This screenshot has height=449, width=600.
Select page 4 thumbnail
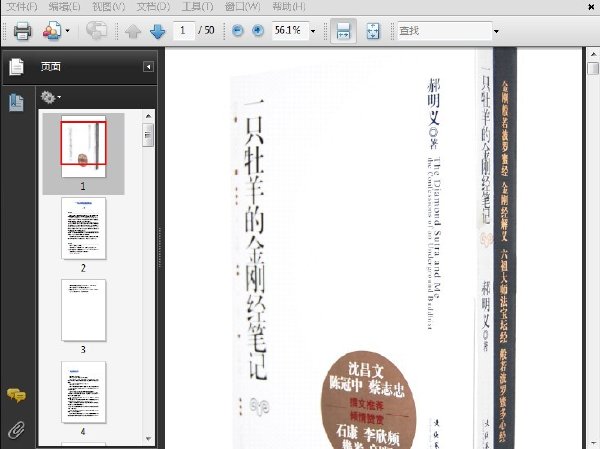(x=83, y=392)
